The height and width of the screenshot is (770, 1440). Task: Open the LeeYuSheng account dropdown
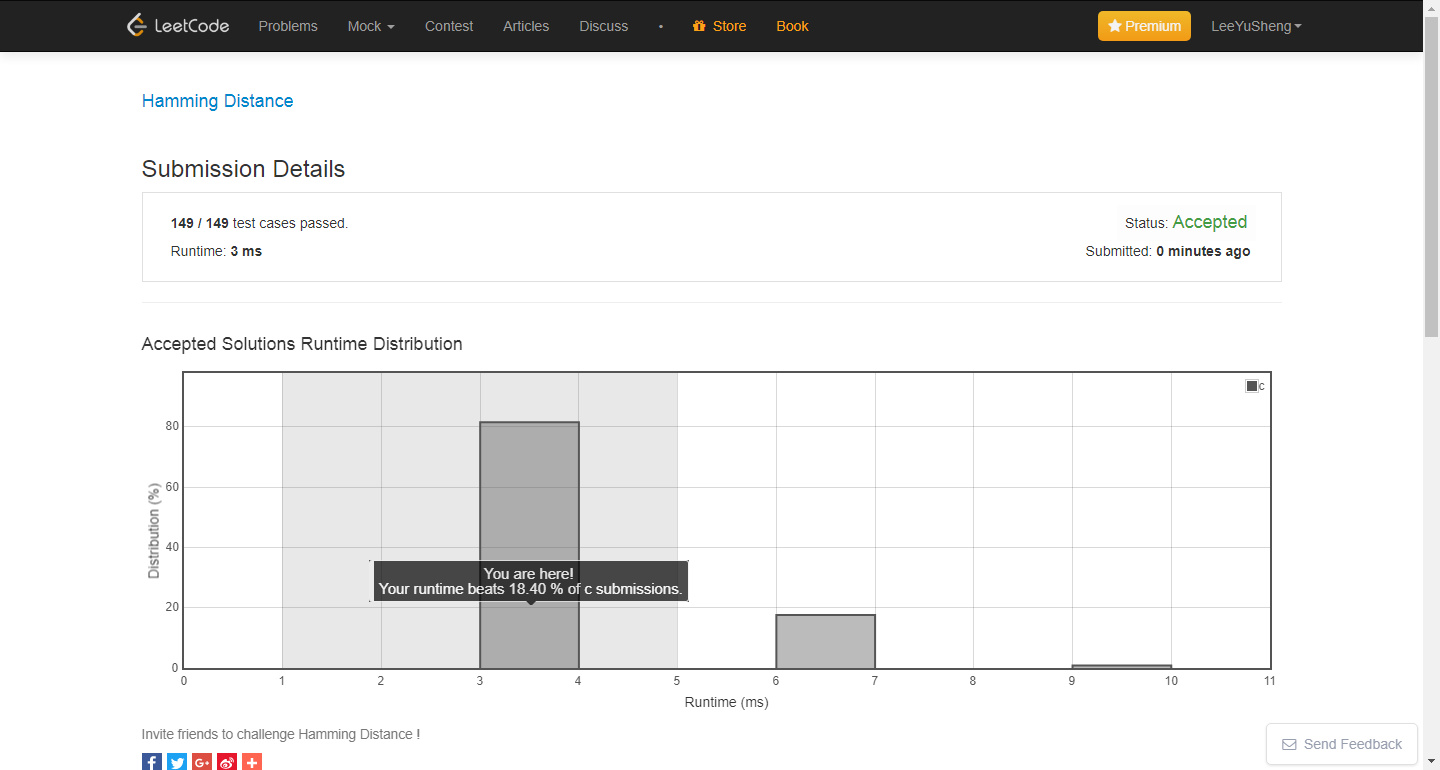(1255, 26)
